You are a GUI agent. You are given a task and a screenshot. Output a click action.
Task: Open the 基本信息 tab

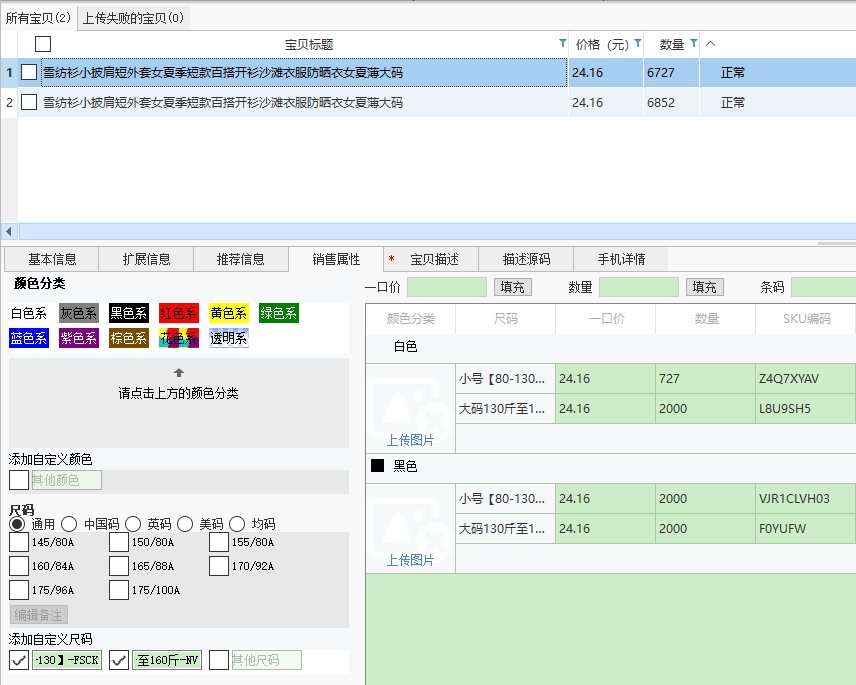click(x=52, y=259)
